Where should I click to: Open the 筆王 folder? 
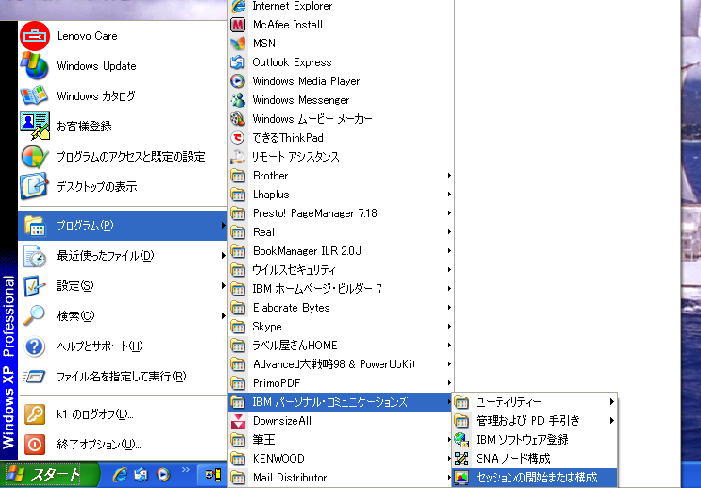pos(341,440)
